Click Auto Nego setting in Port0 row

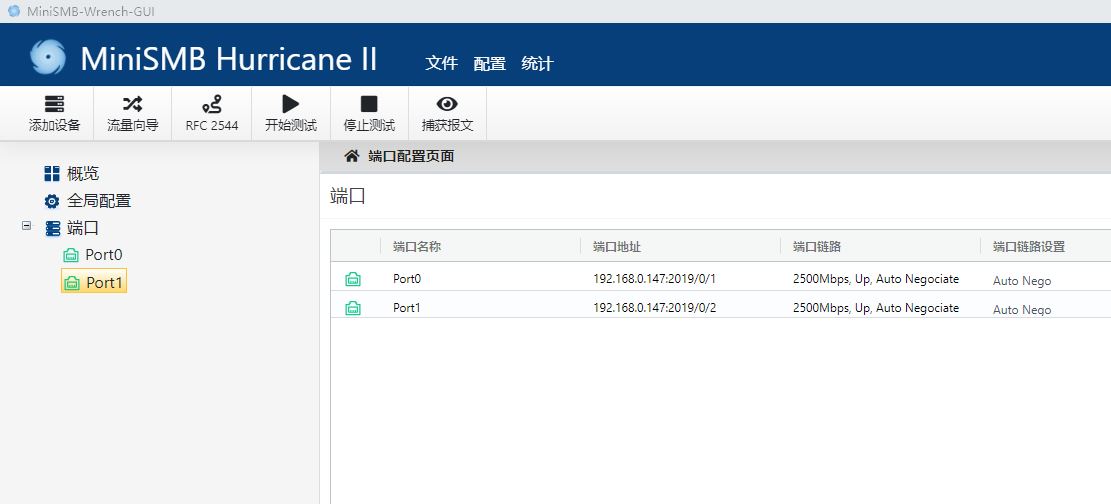[x=1022, y=281]
